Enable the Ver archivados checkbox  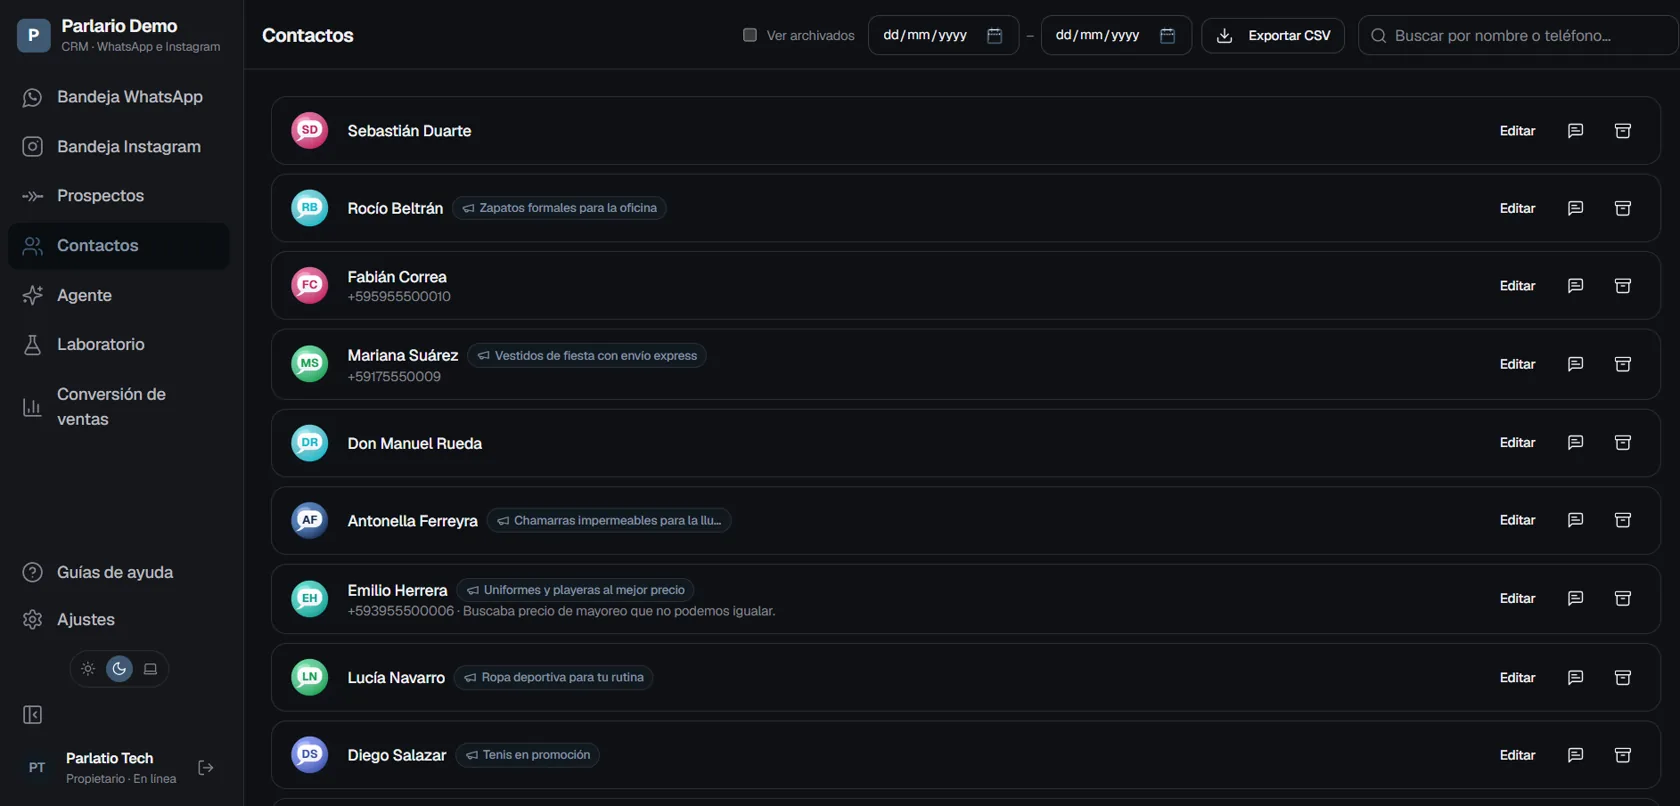(x=750, y=35)
